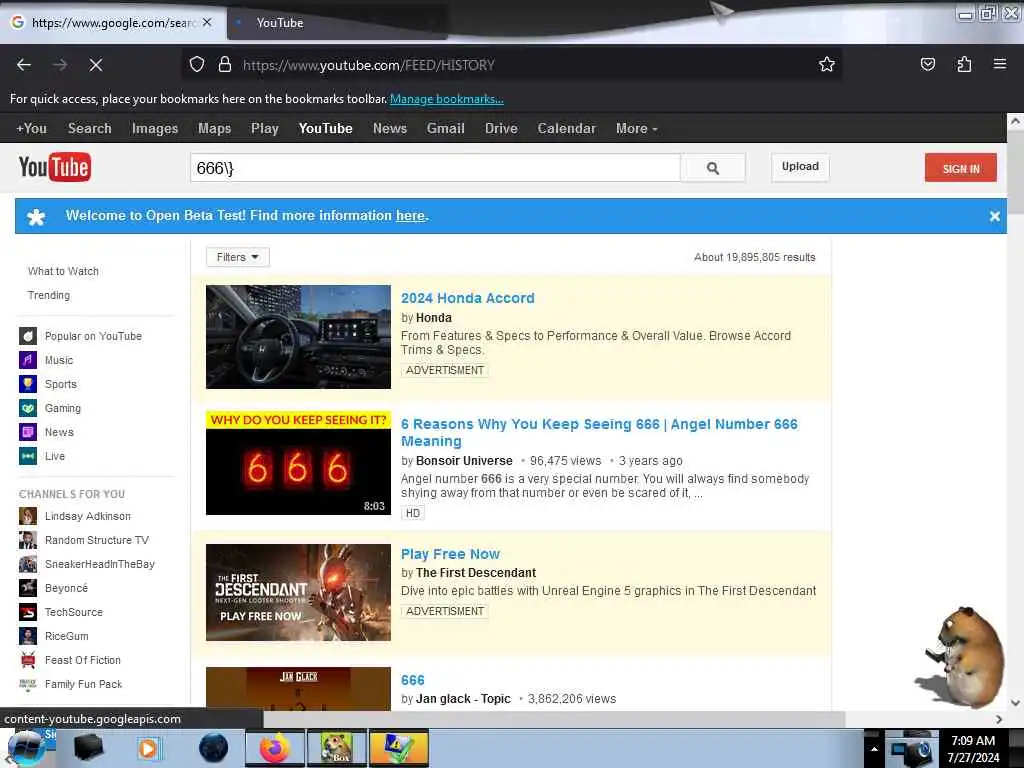The height and width of the screenshot is (768, 1024).
Task: Open 6 Reasons Why You Keep Seeing 666 title
Action: click(x=599, y=432)
